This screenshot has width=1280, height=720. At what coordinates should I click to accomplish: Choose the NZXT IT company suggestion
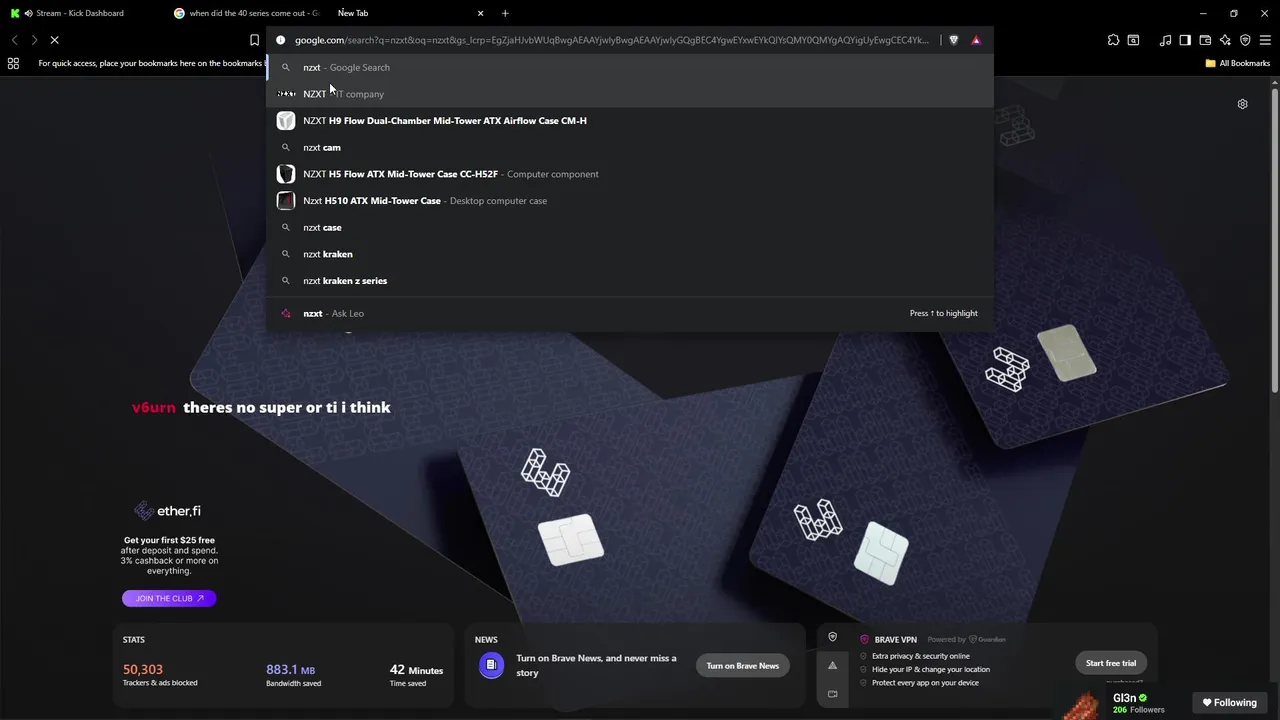click(x=630, y=94)
